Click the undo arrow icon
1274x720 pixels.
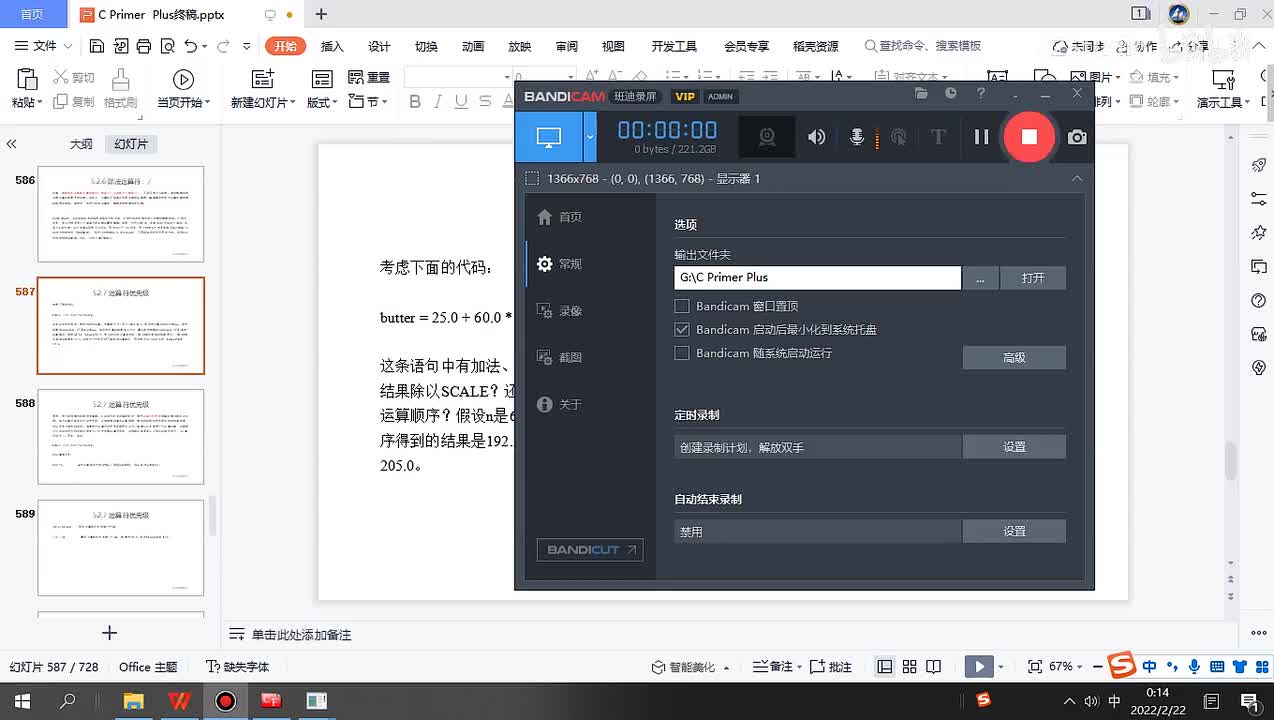190,46
